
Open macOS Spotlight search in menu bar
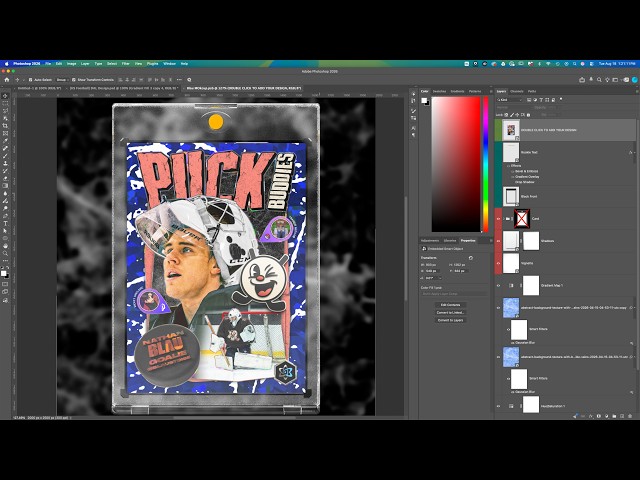tap(575, 64)
